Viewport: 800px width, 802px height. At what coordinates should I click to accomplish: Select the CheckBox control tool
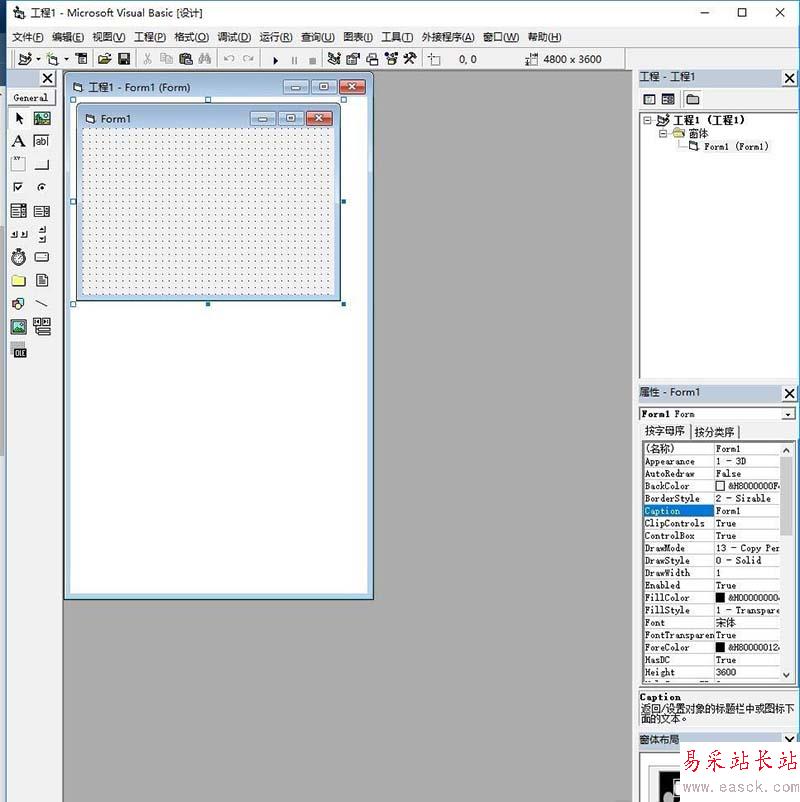coord(19,187)
